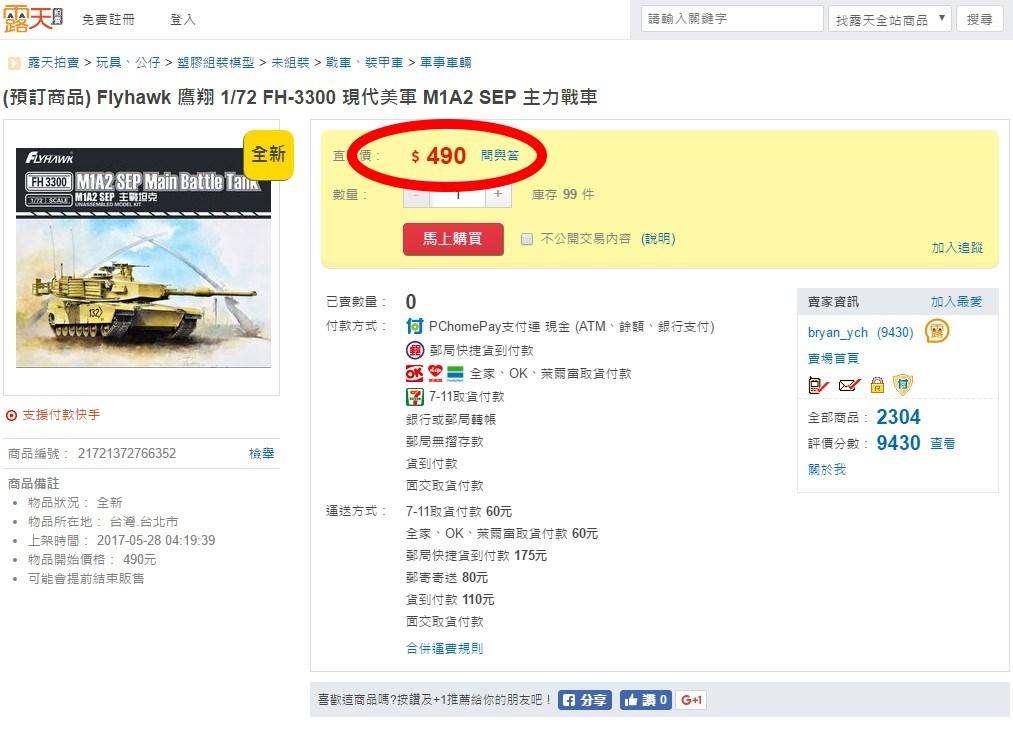Click the product number 21721372766352
Viewport: 1013px width, 744px height.
pos(127,453)
